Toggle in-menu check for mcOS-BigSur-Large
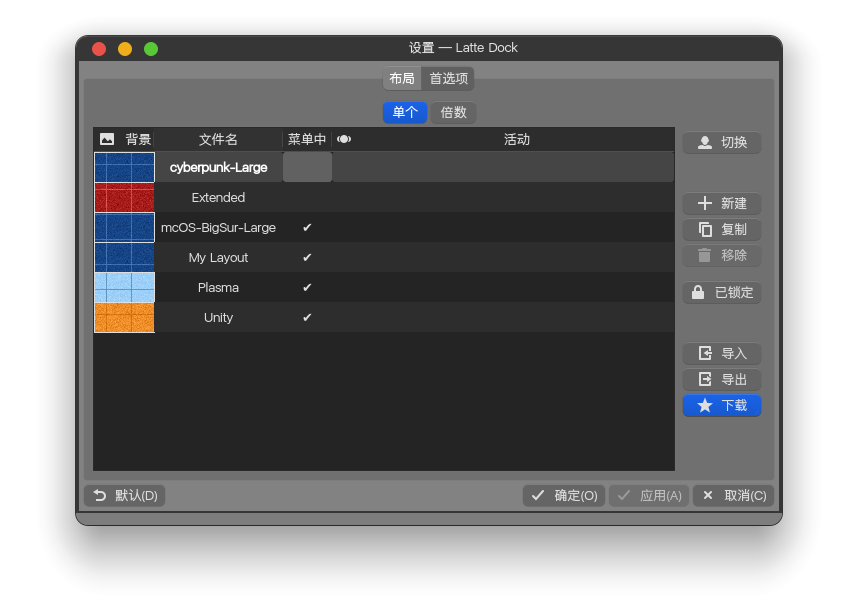This screenshot has height=611, width=858. tap(307, 228)
